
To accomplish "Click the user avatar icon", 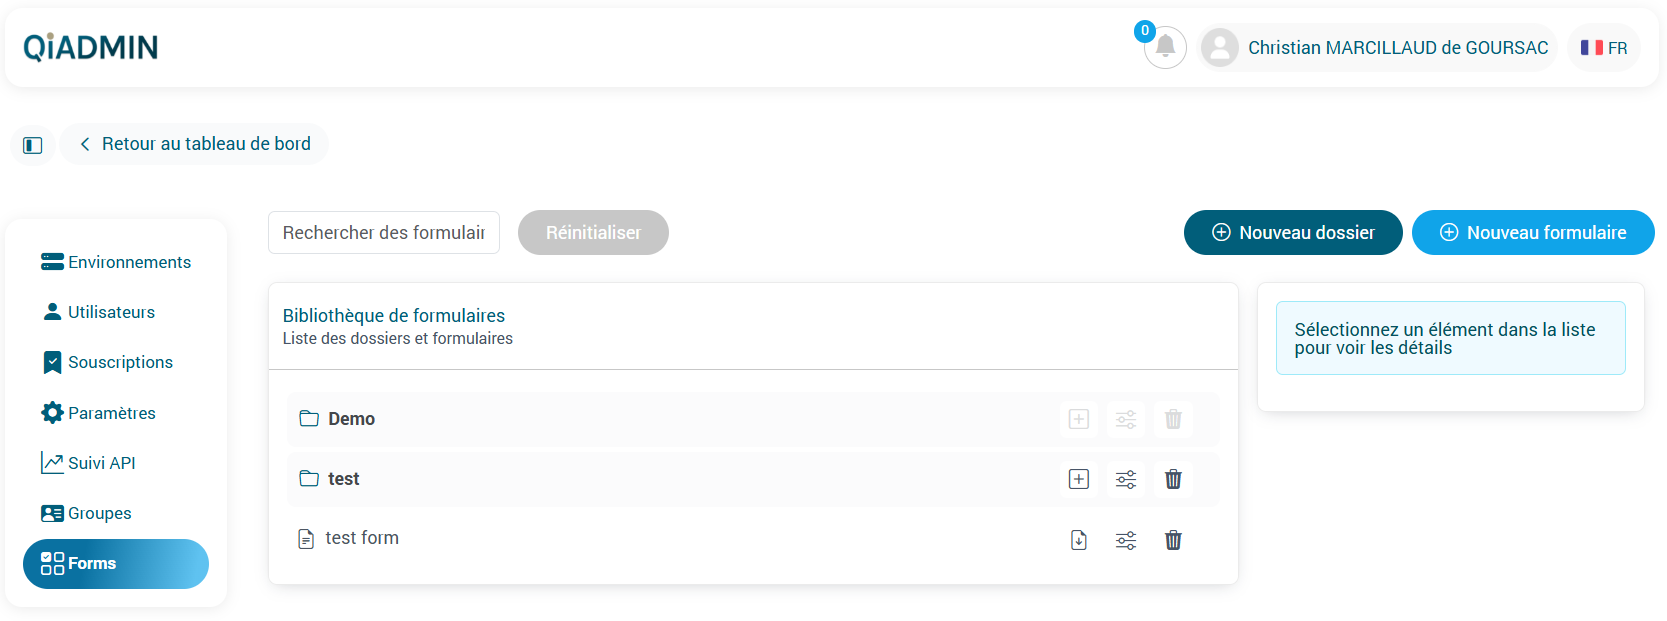I will tap(1219, 47).
